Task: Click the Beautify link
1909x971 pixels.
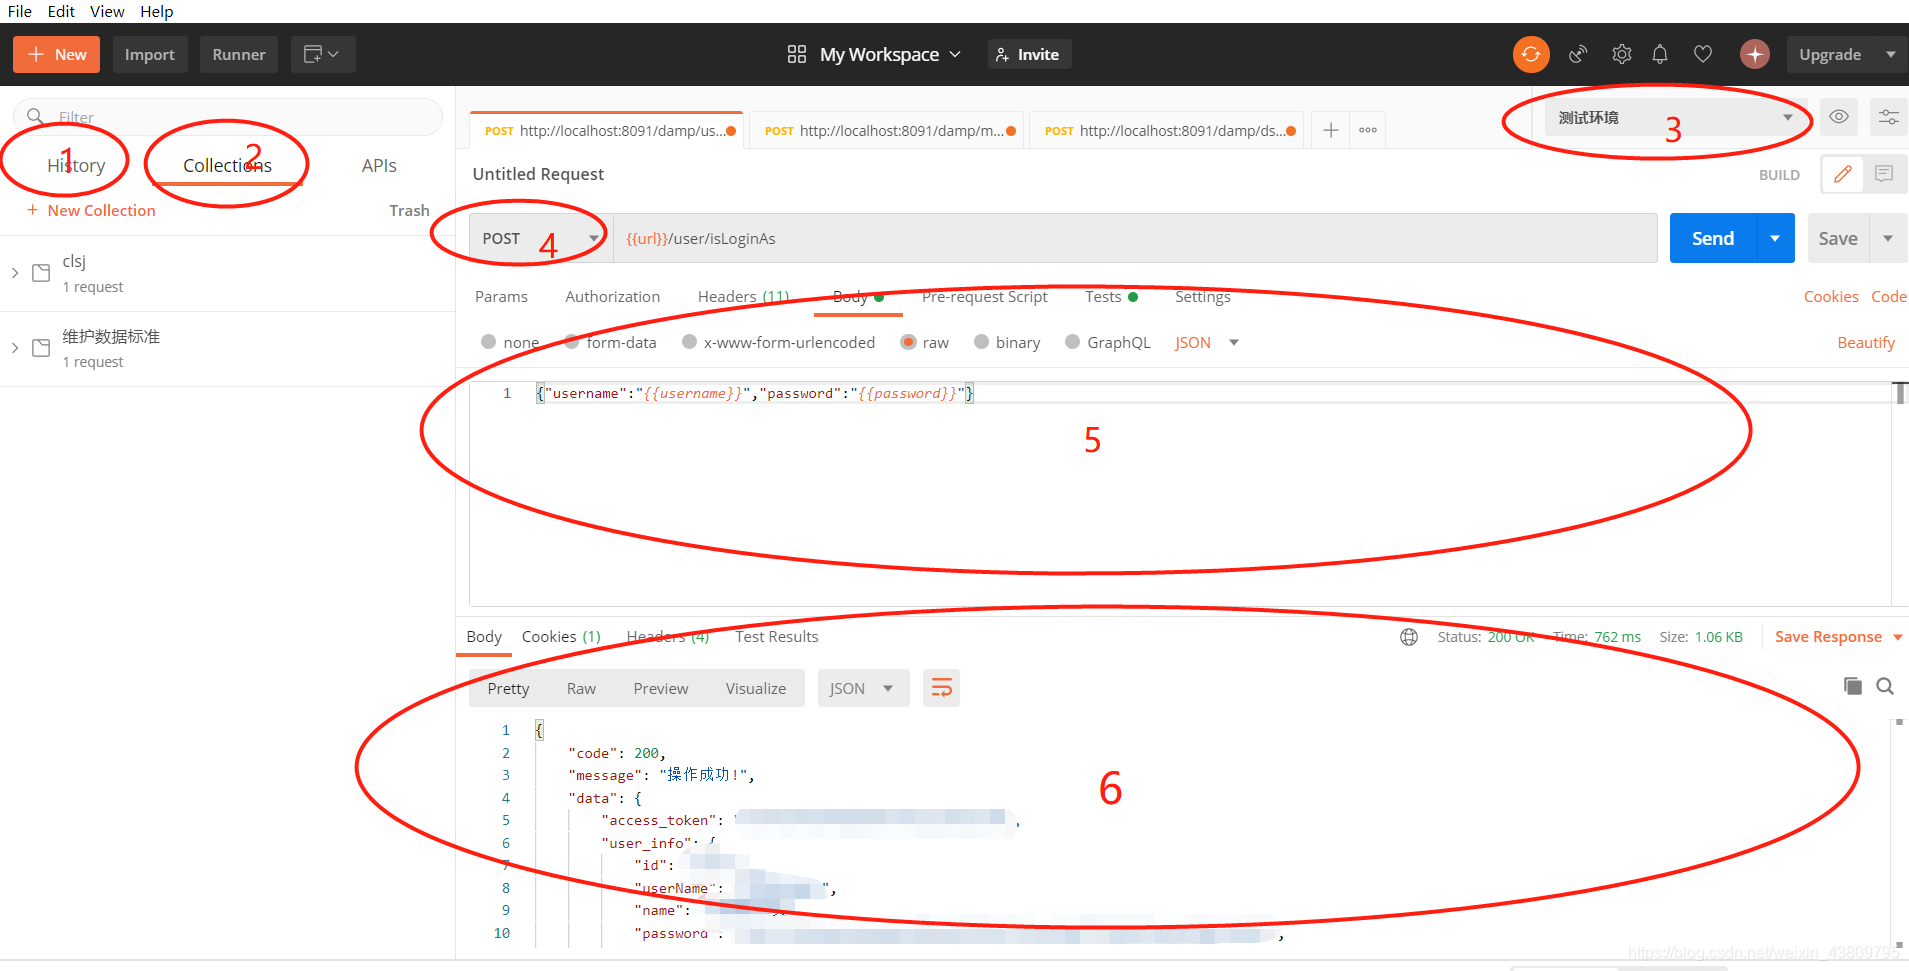Action: click(1866, 342)
